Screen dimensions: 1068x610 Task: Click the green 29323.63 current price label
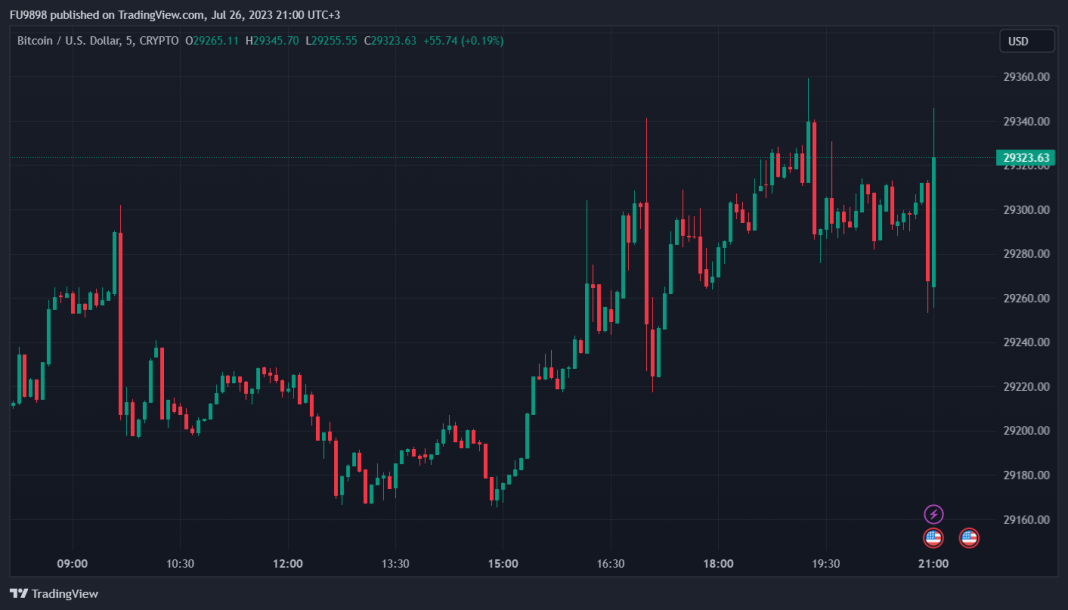point(1026,158)
